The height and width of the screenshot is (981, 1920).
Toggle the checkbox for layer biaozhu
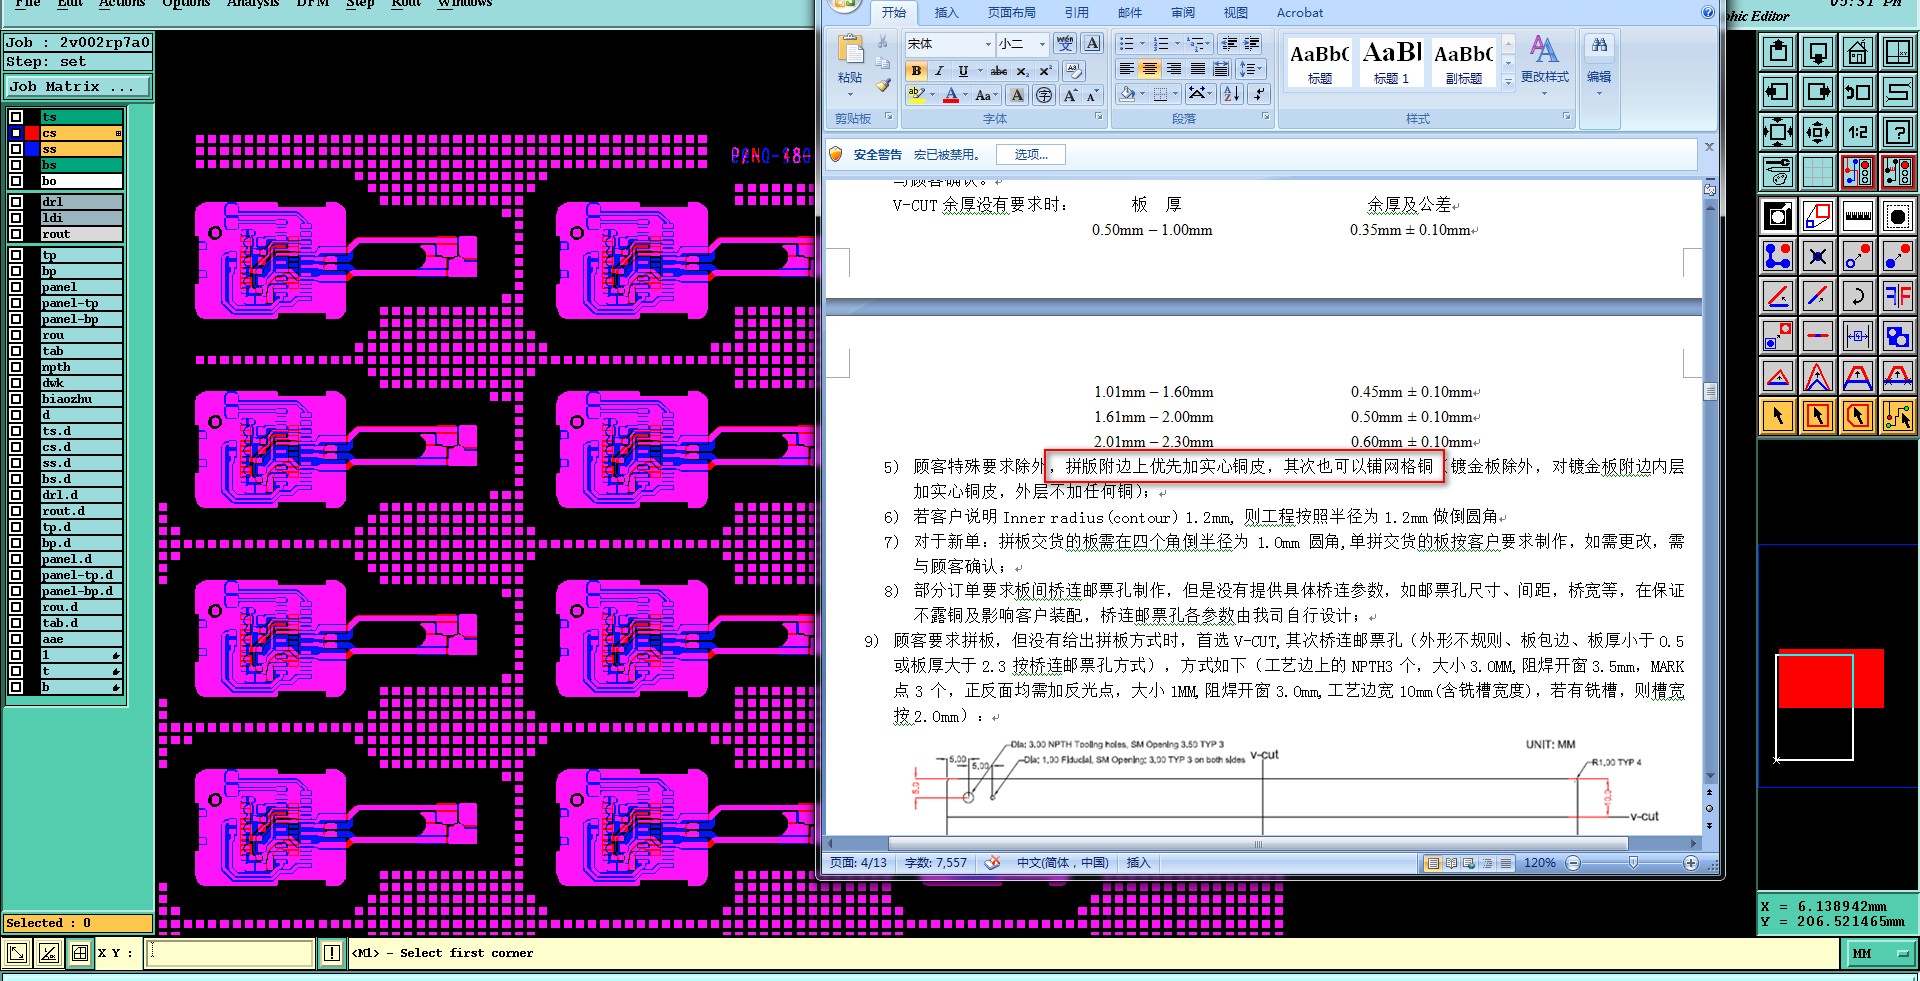[x=16, y=399]
